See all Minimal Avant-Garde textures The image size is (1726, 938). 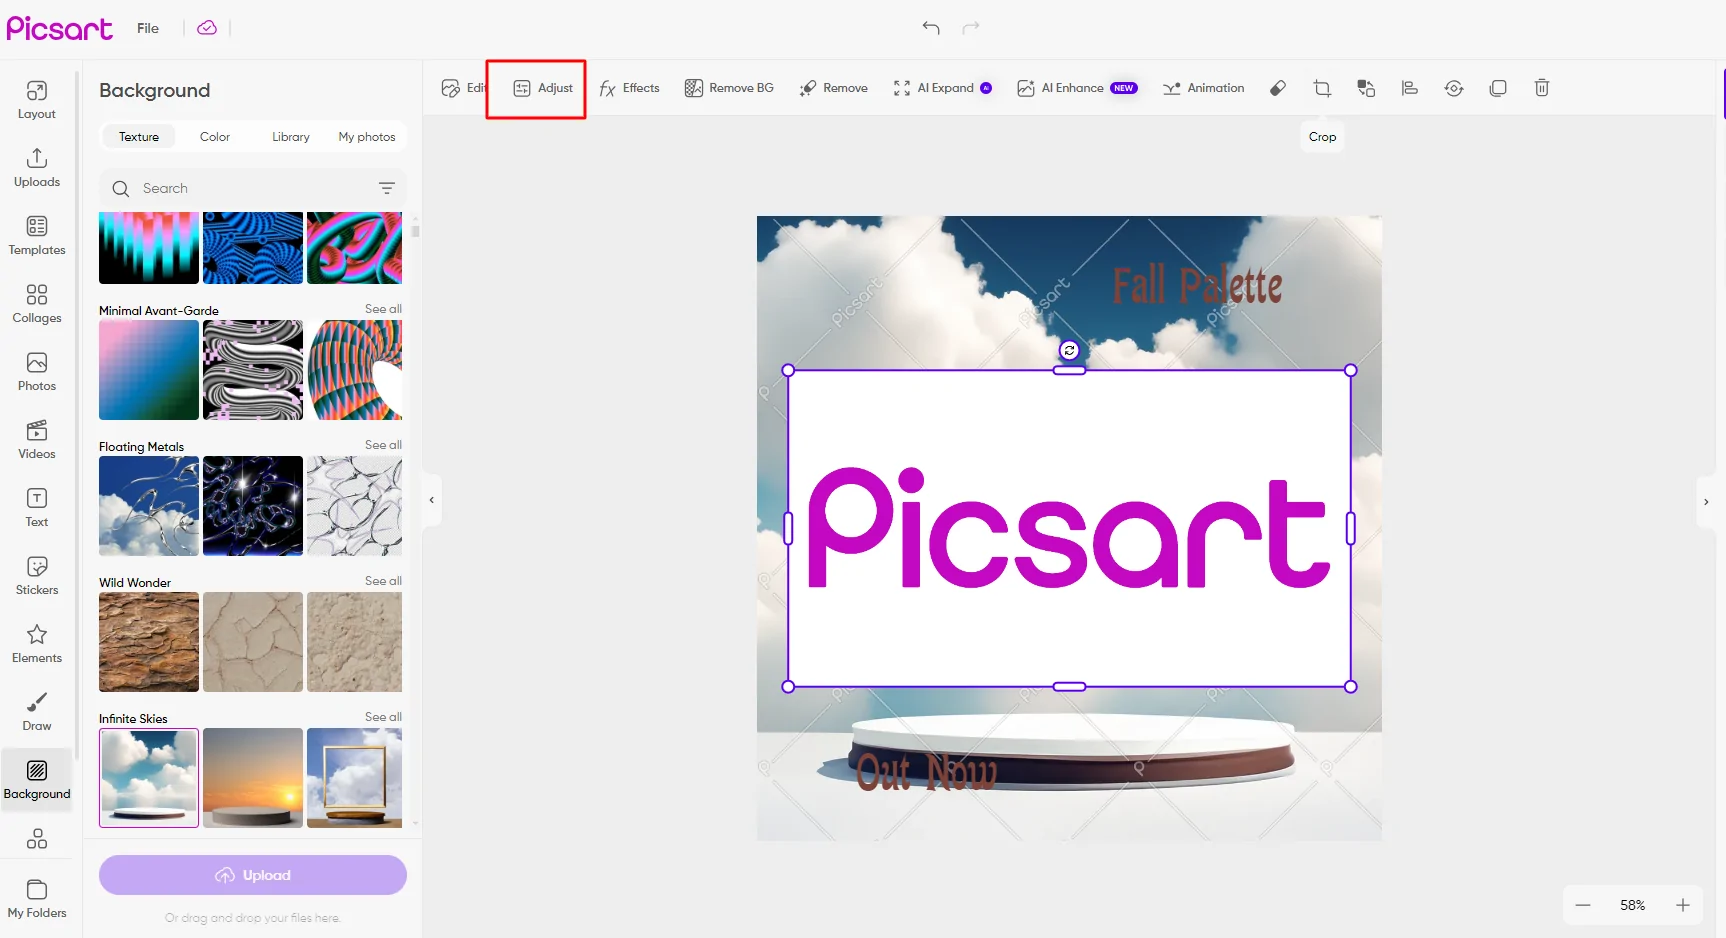point(383,309)
